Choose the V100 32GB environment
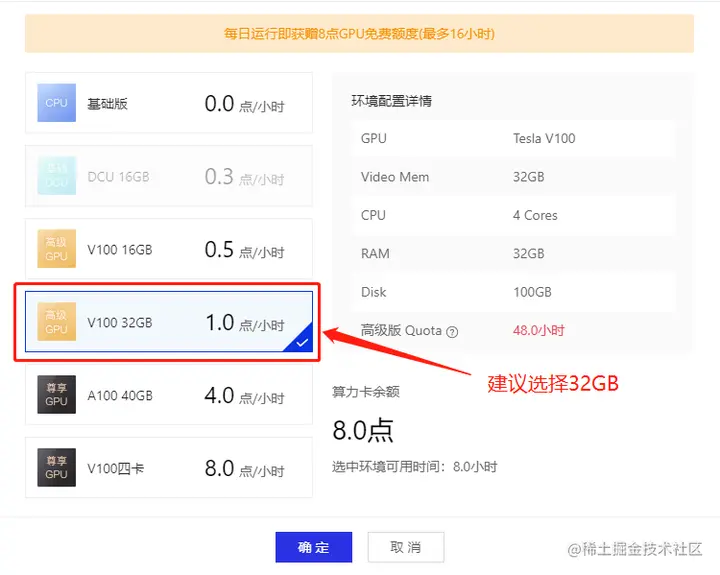Viewport: 720px width, 575px height. [x=169, y=322]
